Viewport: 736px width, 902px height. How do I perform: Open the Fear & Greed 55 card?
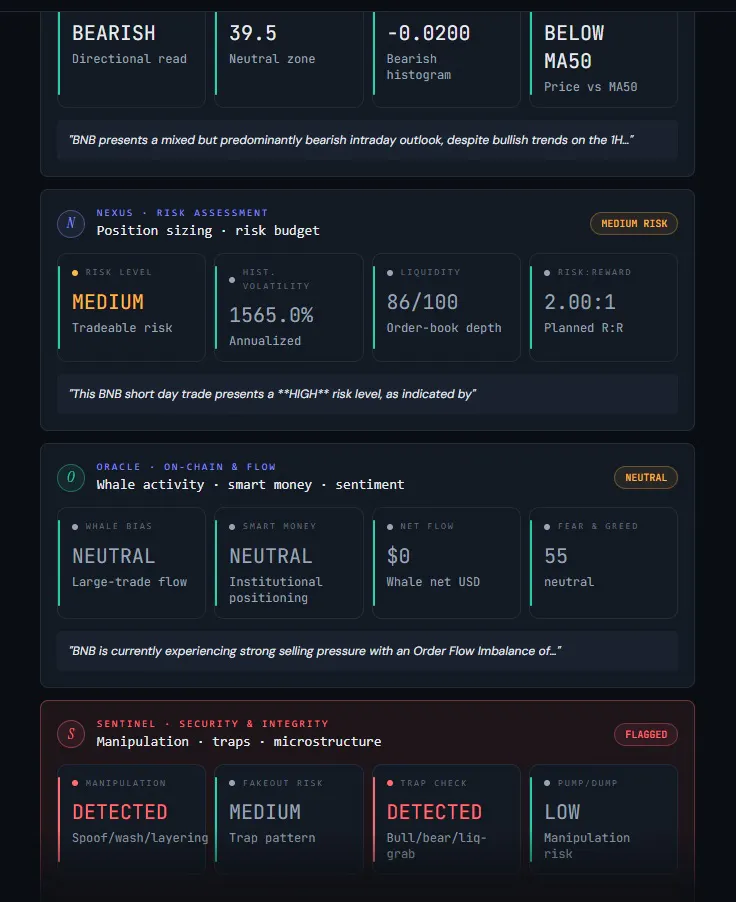point(603,563)
